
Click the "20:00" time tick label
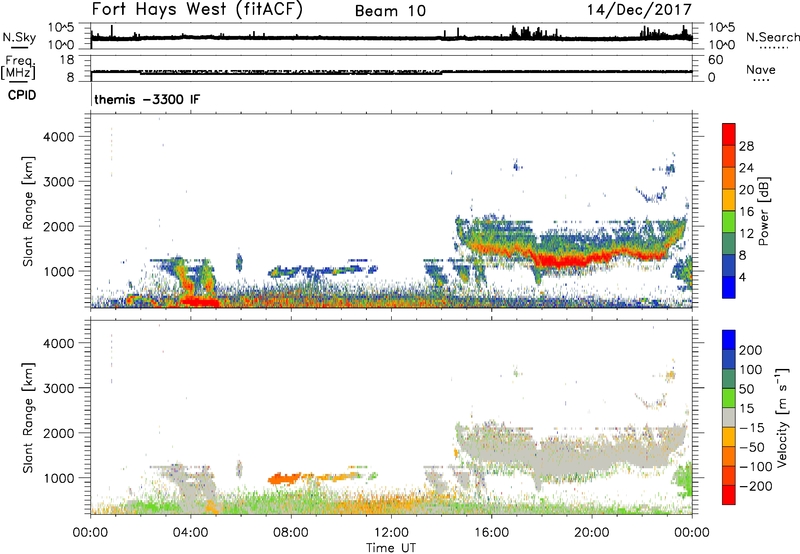coord(592,533)
